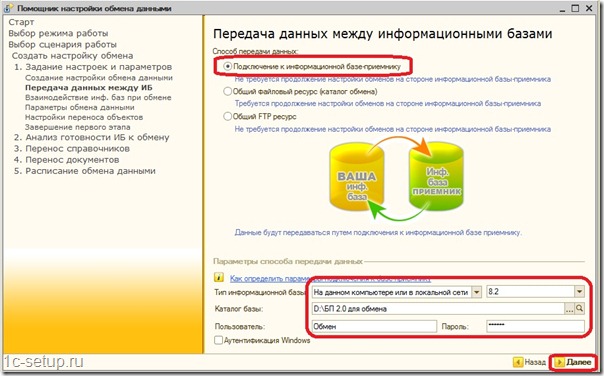Click the 'Требуется продолжение настройки обменов' hint text
Screen dimensions: 604x376
pyautogui.click(x=388, y=103)
